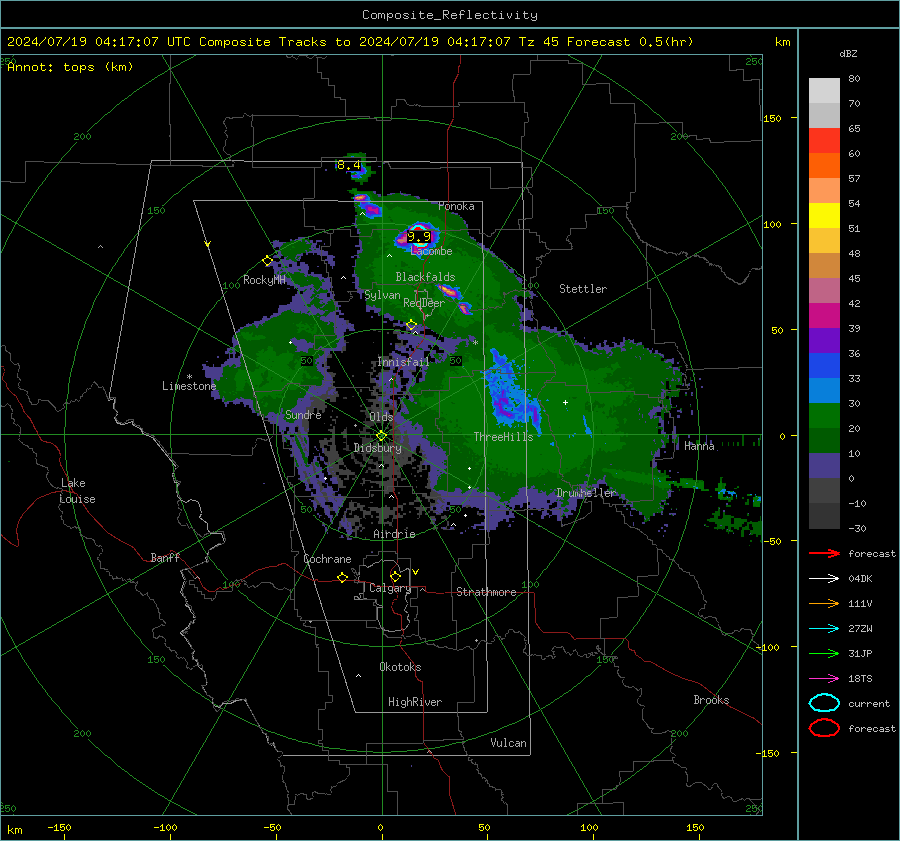
Task: Click the Hanna label
Action: coord(699,446)
